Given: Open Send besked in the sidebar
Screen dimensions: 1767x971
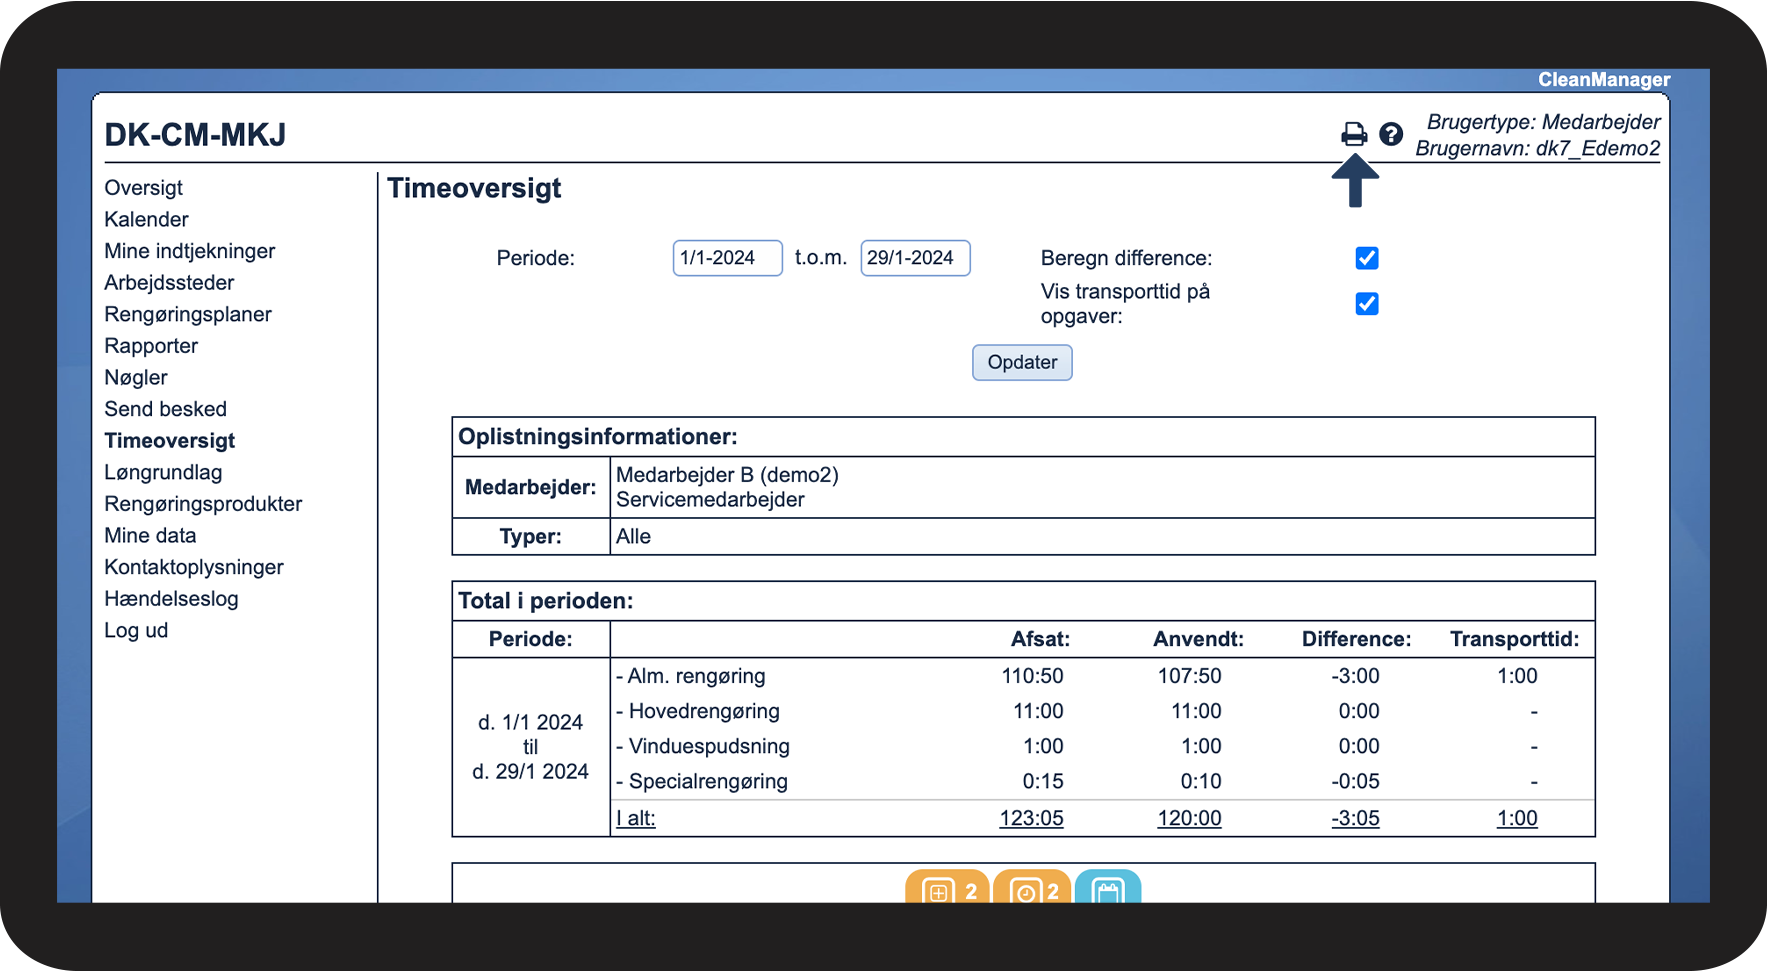Looking at the screenshot, I should pyautogui.click(x=166, y=409).
